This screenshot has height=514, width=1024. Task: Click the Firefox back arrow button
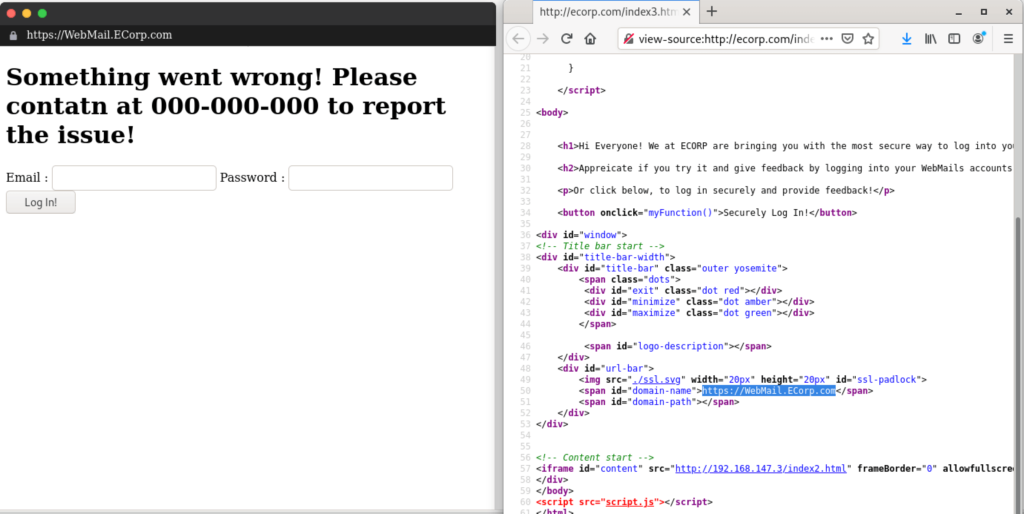[x=519, y=39]
